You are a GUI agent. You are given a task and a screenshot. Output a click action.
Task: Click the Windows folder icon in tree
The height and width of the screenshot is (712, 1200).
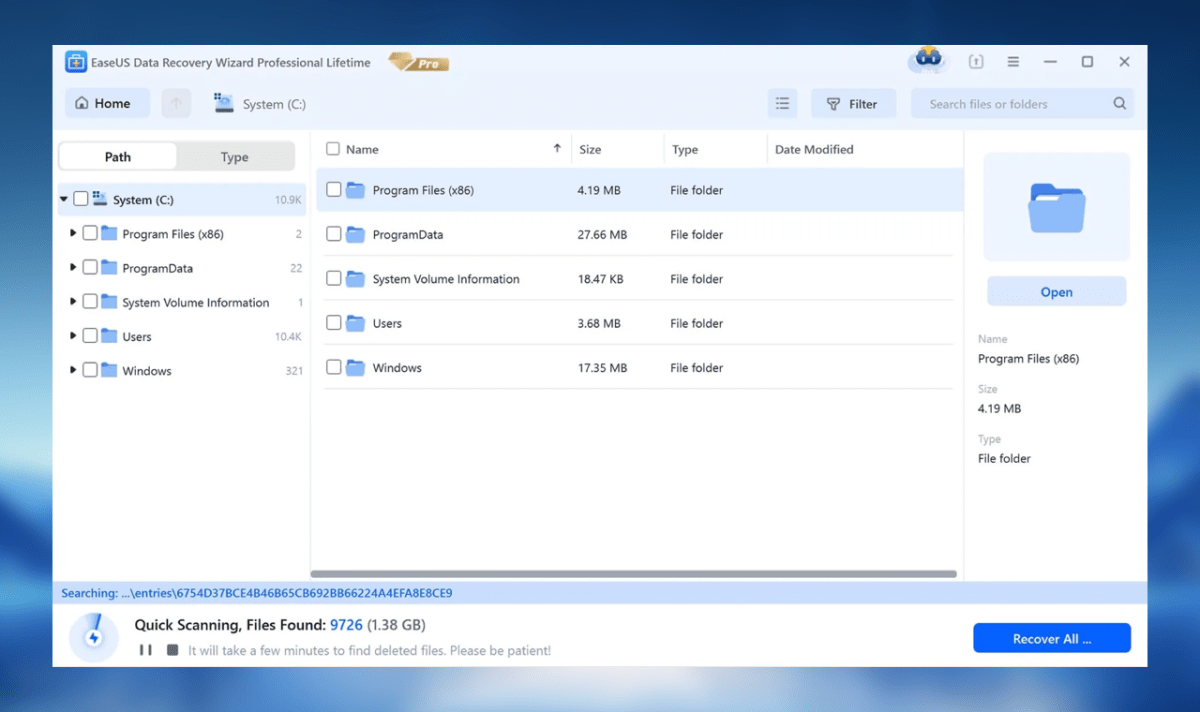[109, 370]
